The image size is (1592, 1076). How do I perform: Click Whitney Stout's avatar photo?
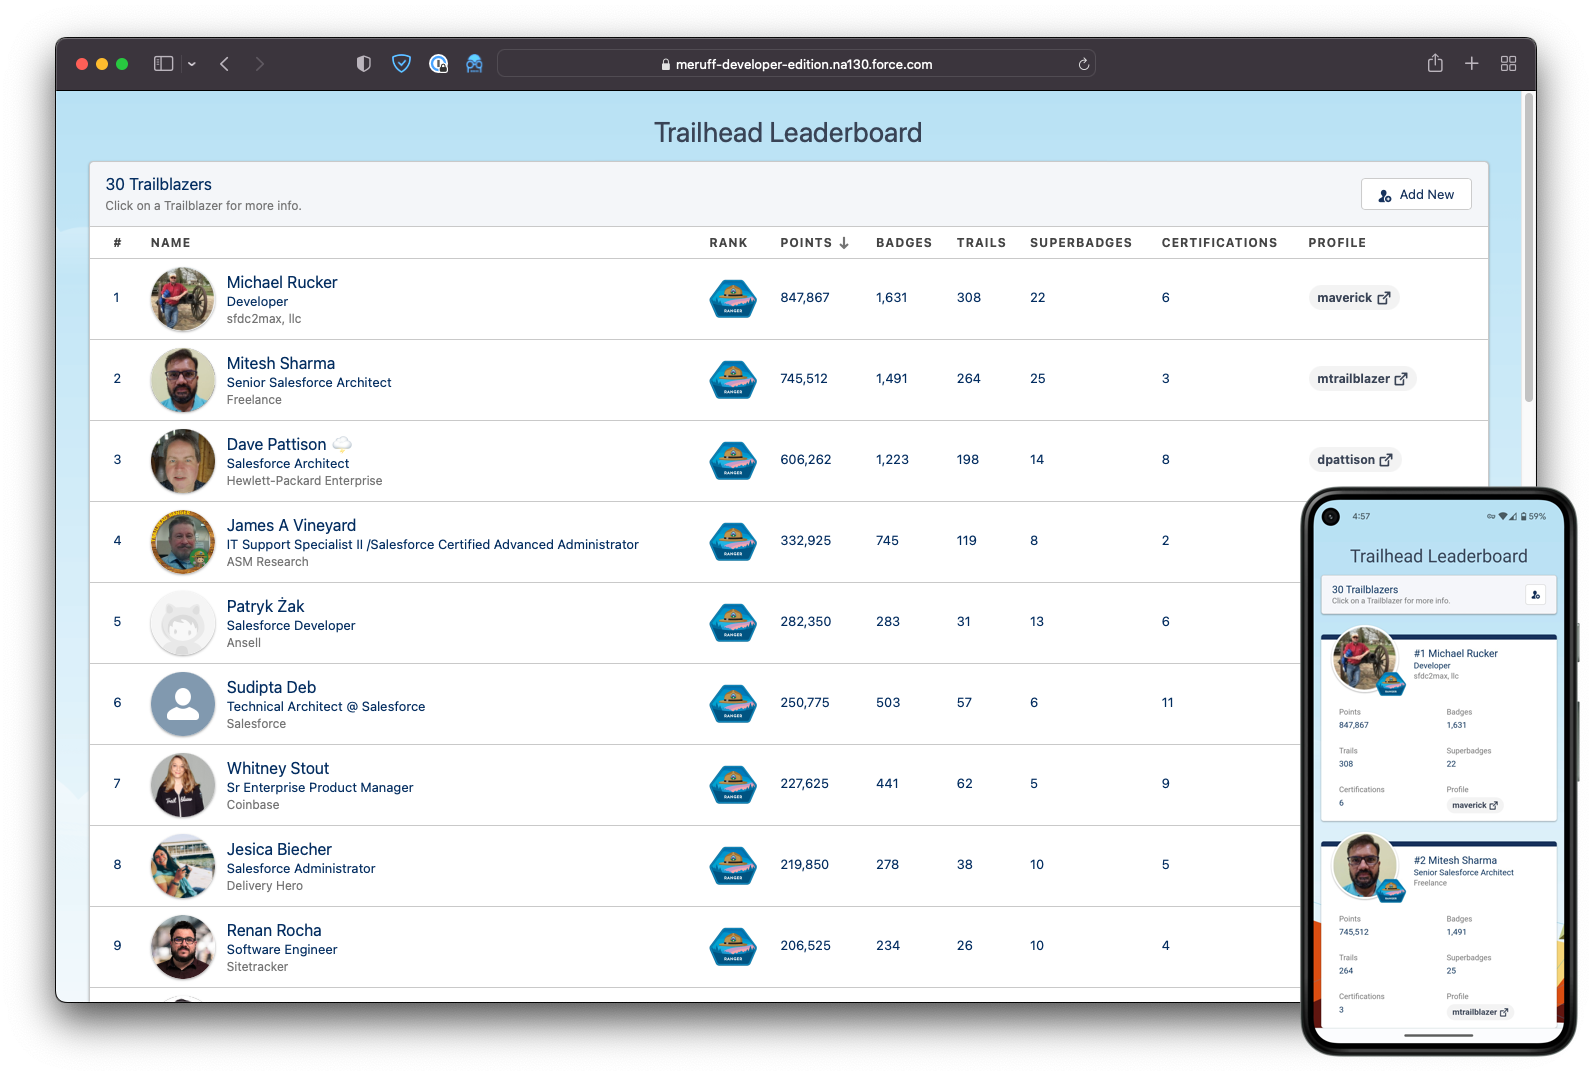click(x=183, y=785)
